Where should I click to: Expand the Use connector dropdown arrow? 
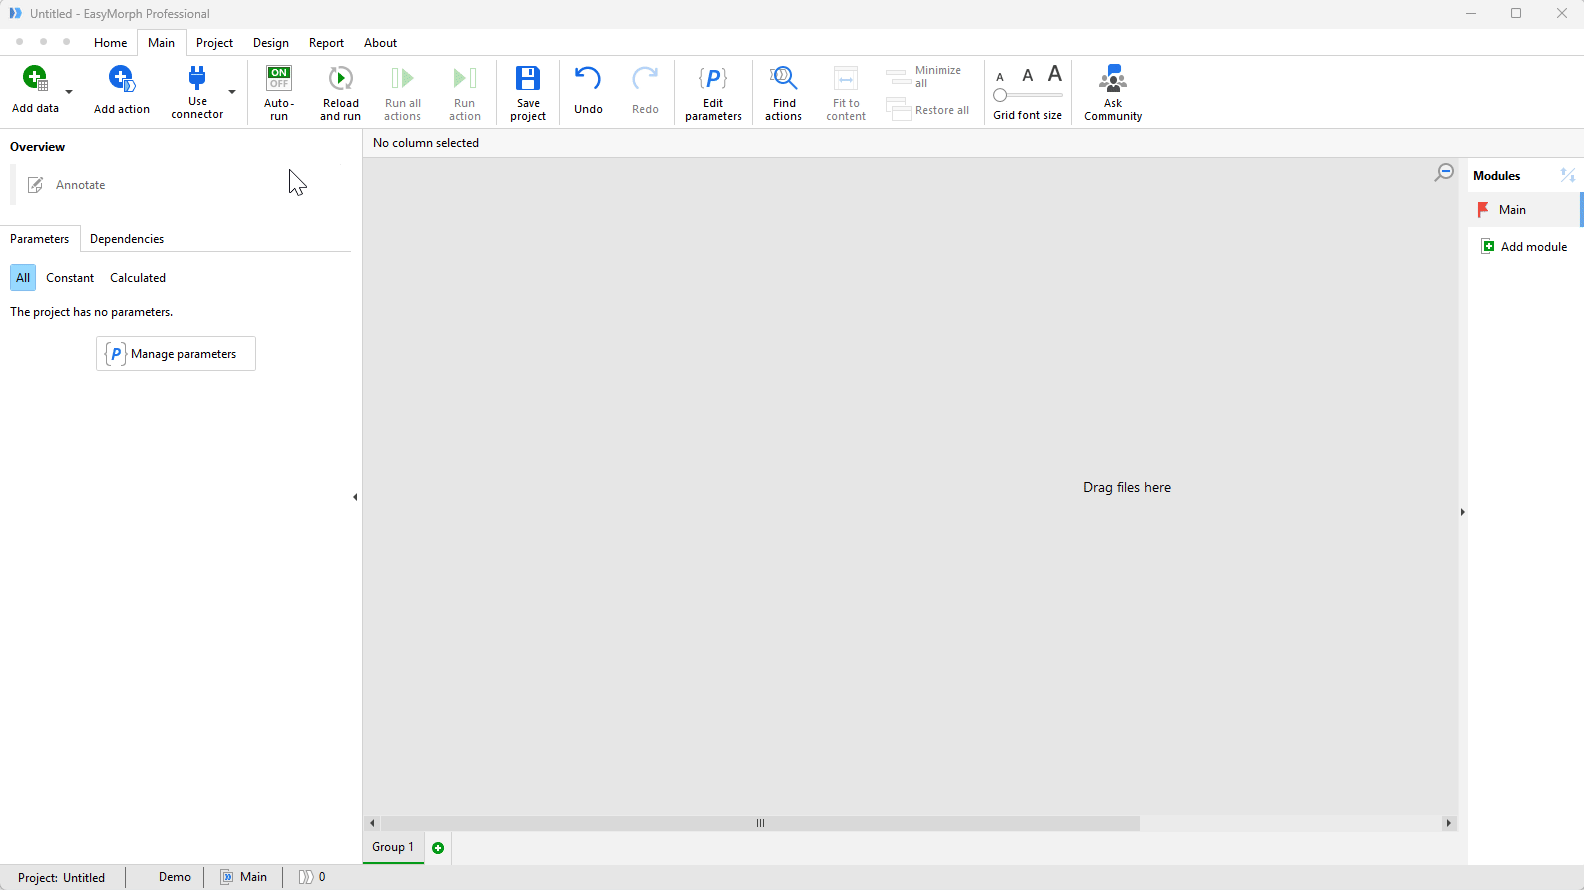coord(232,92)
